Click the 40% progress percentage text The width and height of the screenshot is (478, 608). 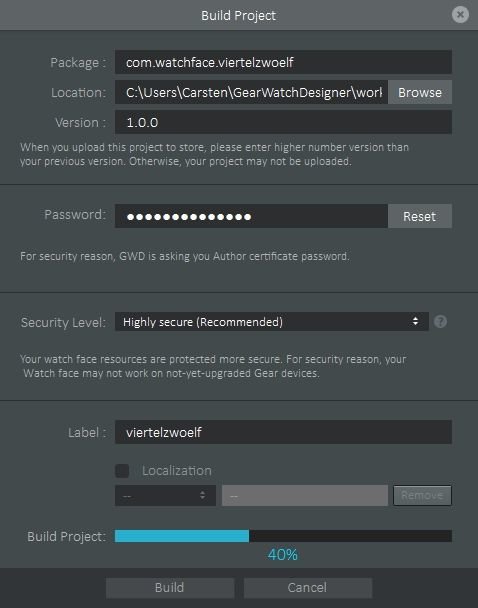point(283,554)
